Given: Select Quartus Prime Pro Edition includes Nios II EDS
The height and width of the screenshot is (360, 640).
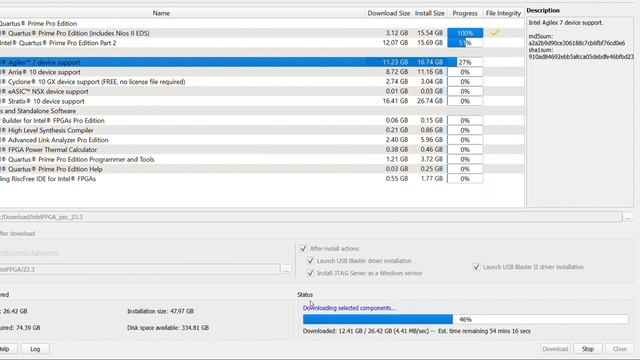Looking at the screenshot, I should point(261,33).
